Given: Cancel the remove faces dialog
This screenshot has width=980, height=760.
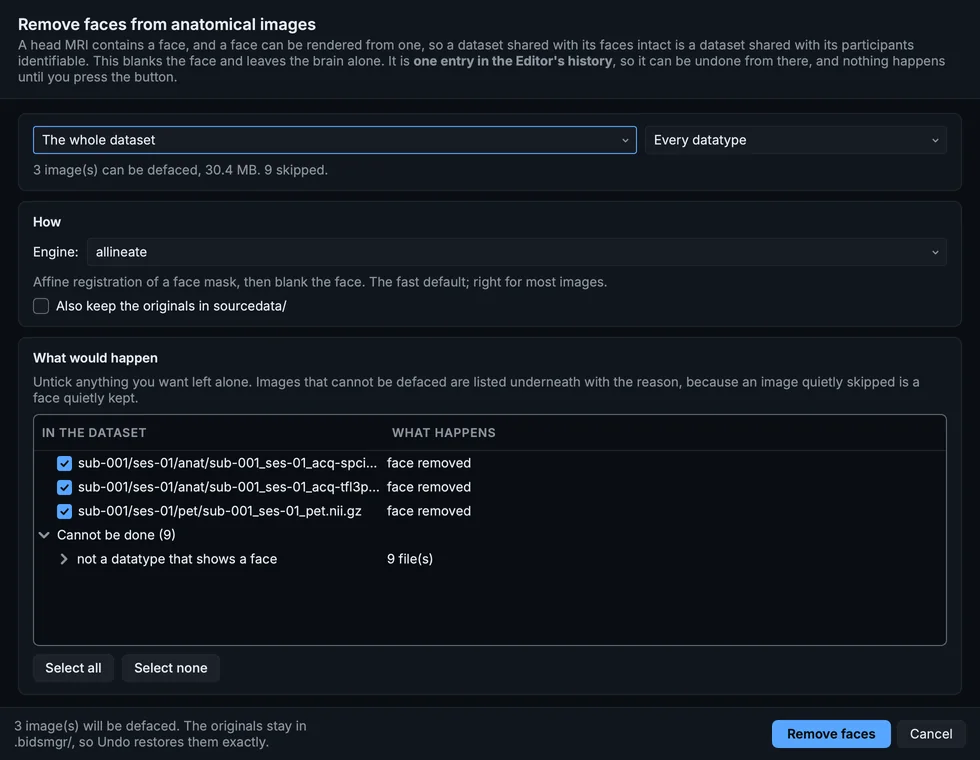Looking at the screenshot, I should point(931,734).
